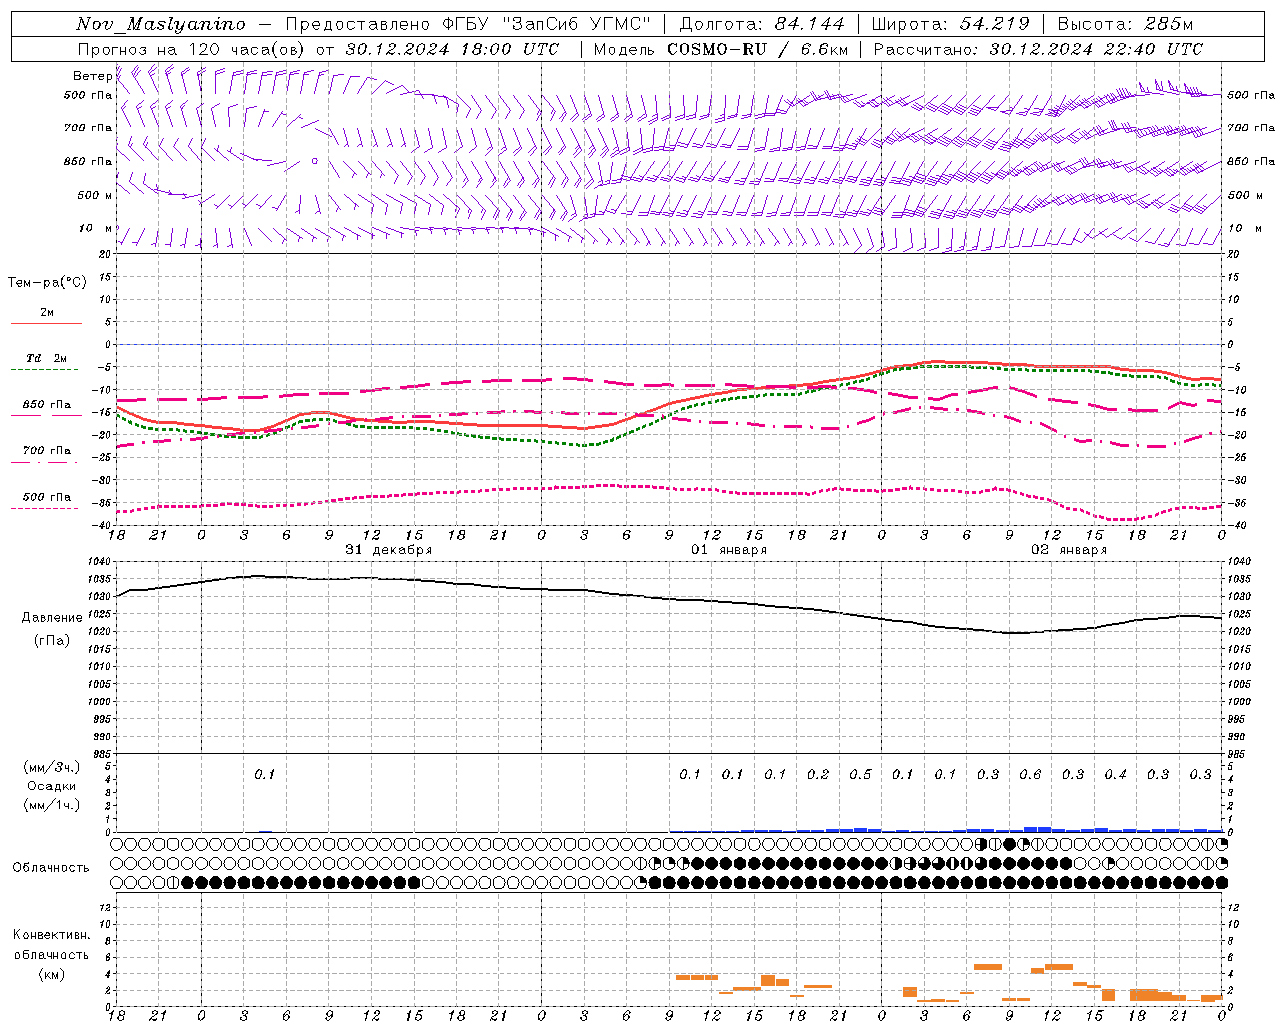Click the 0.4 precipitation value
This screenshot has height=1024, width=1280.
coord(1115,775)
